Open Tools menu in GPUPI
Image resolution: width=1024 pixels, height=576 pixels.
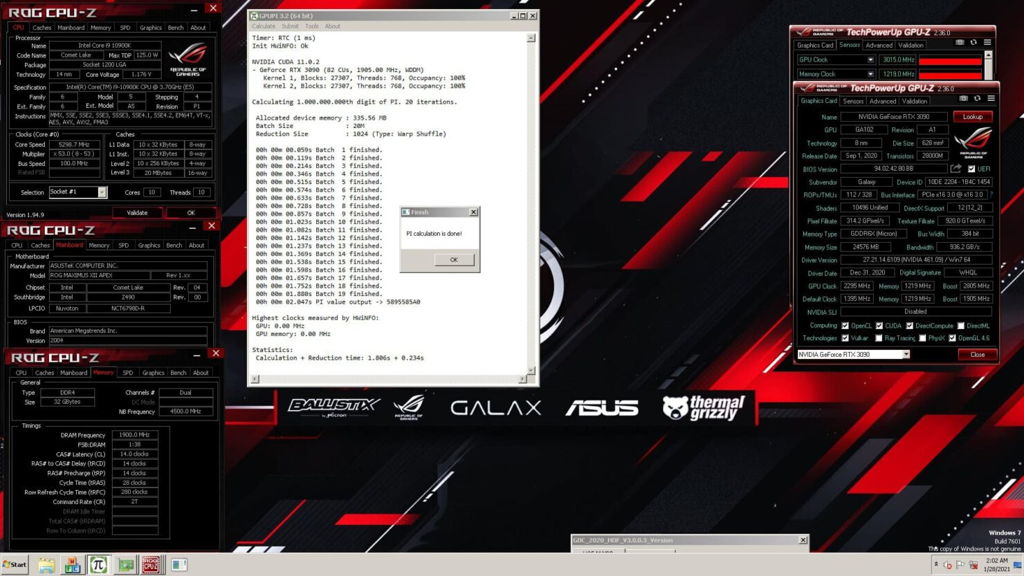[312, 26]
